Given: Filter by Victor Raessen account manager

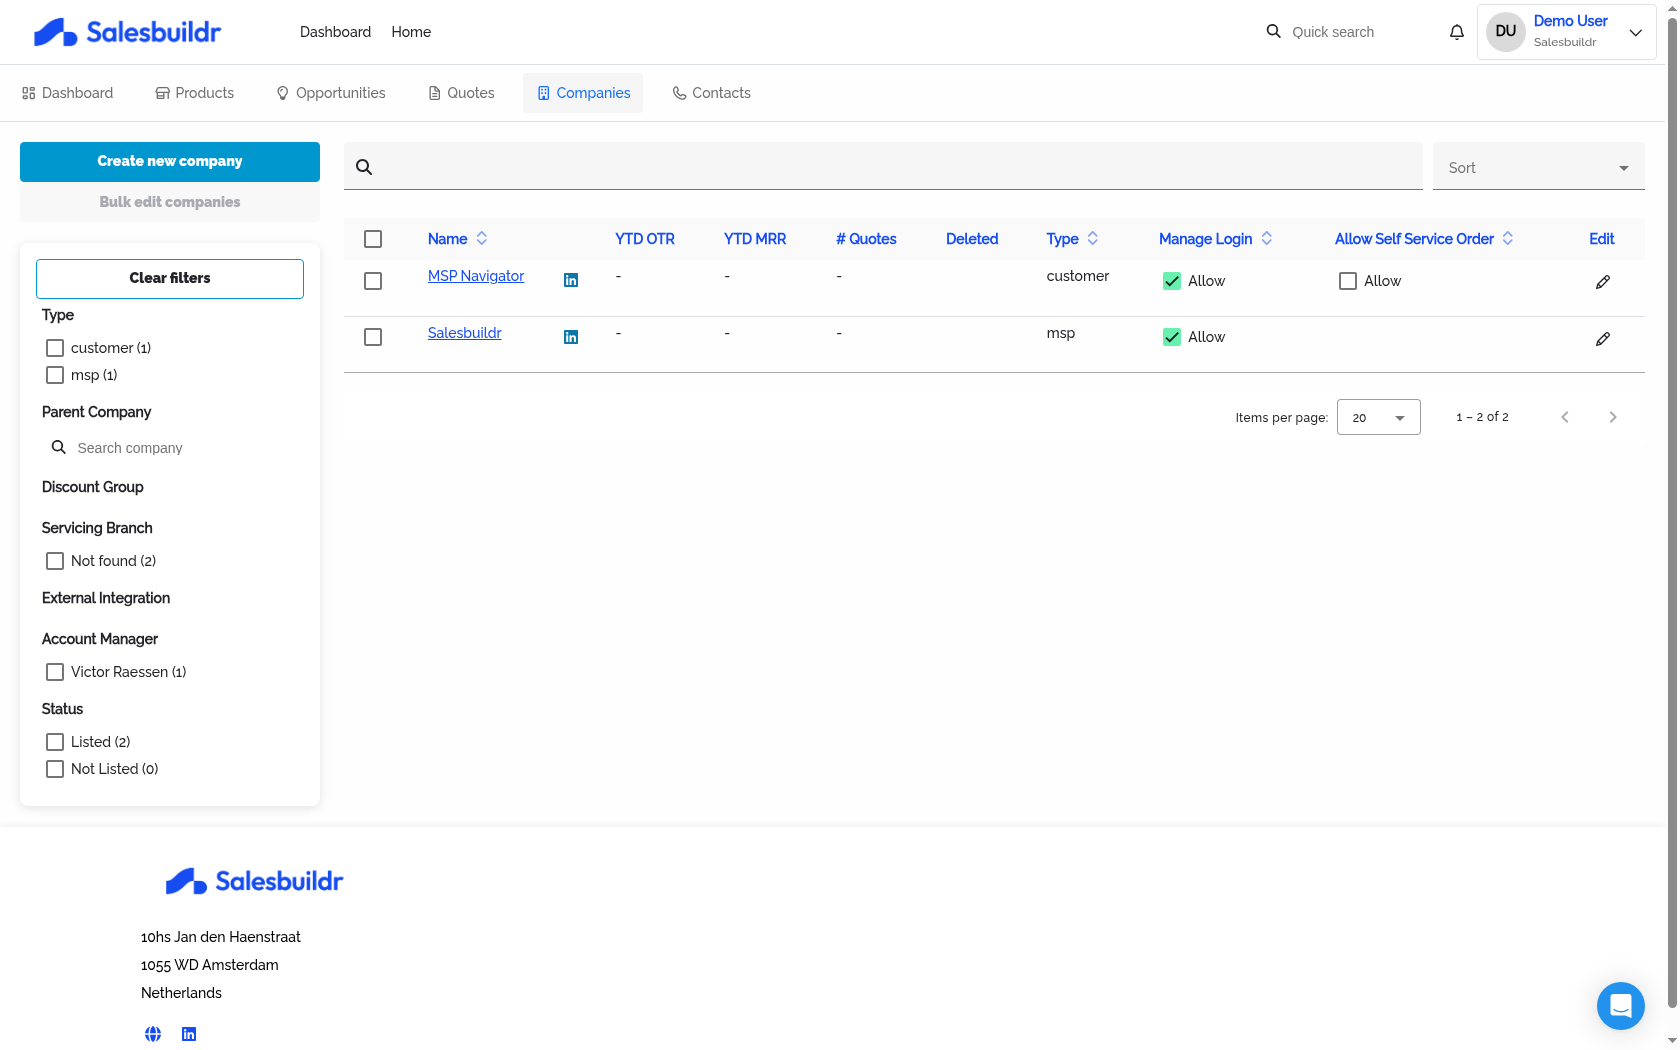Looking at the screenshot, I should [x=55, y=672].
